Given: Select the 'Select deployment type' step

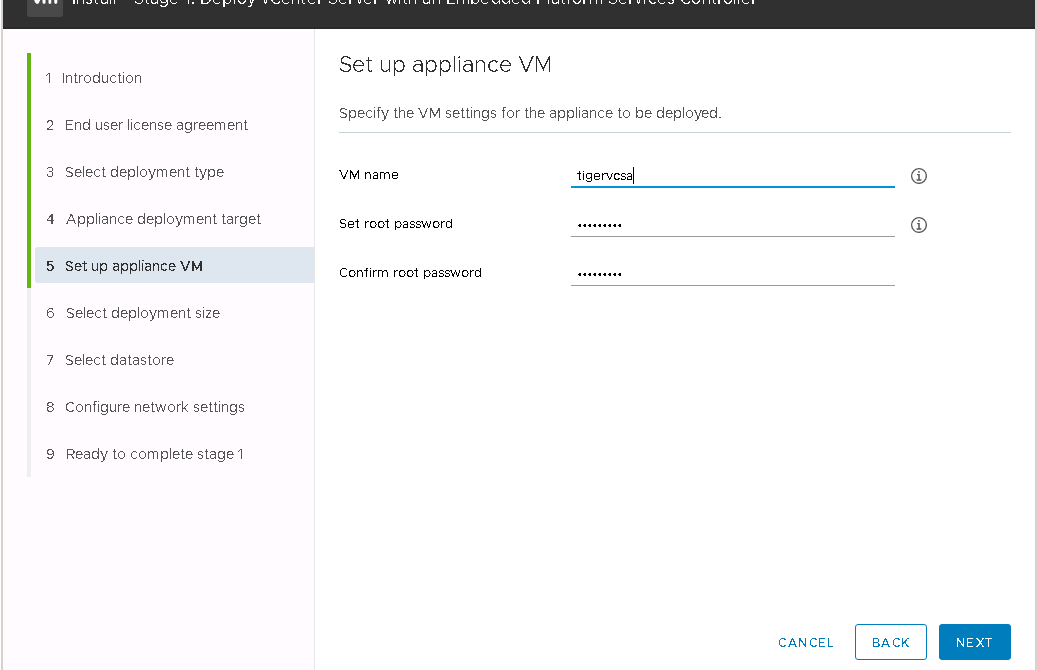Looking at the screenshot, I should coord(144,172).
